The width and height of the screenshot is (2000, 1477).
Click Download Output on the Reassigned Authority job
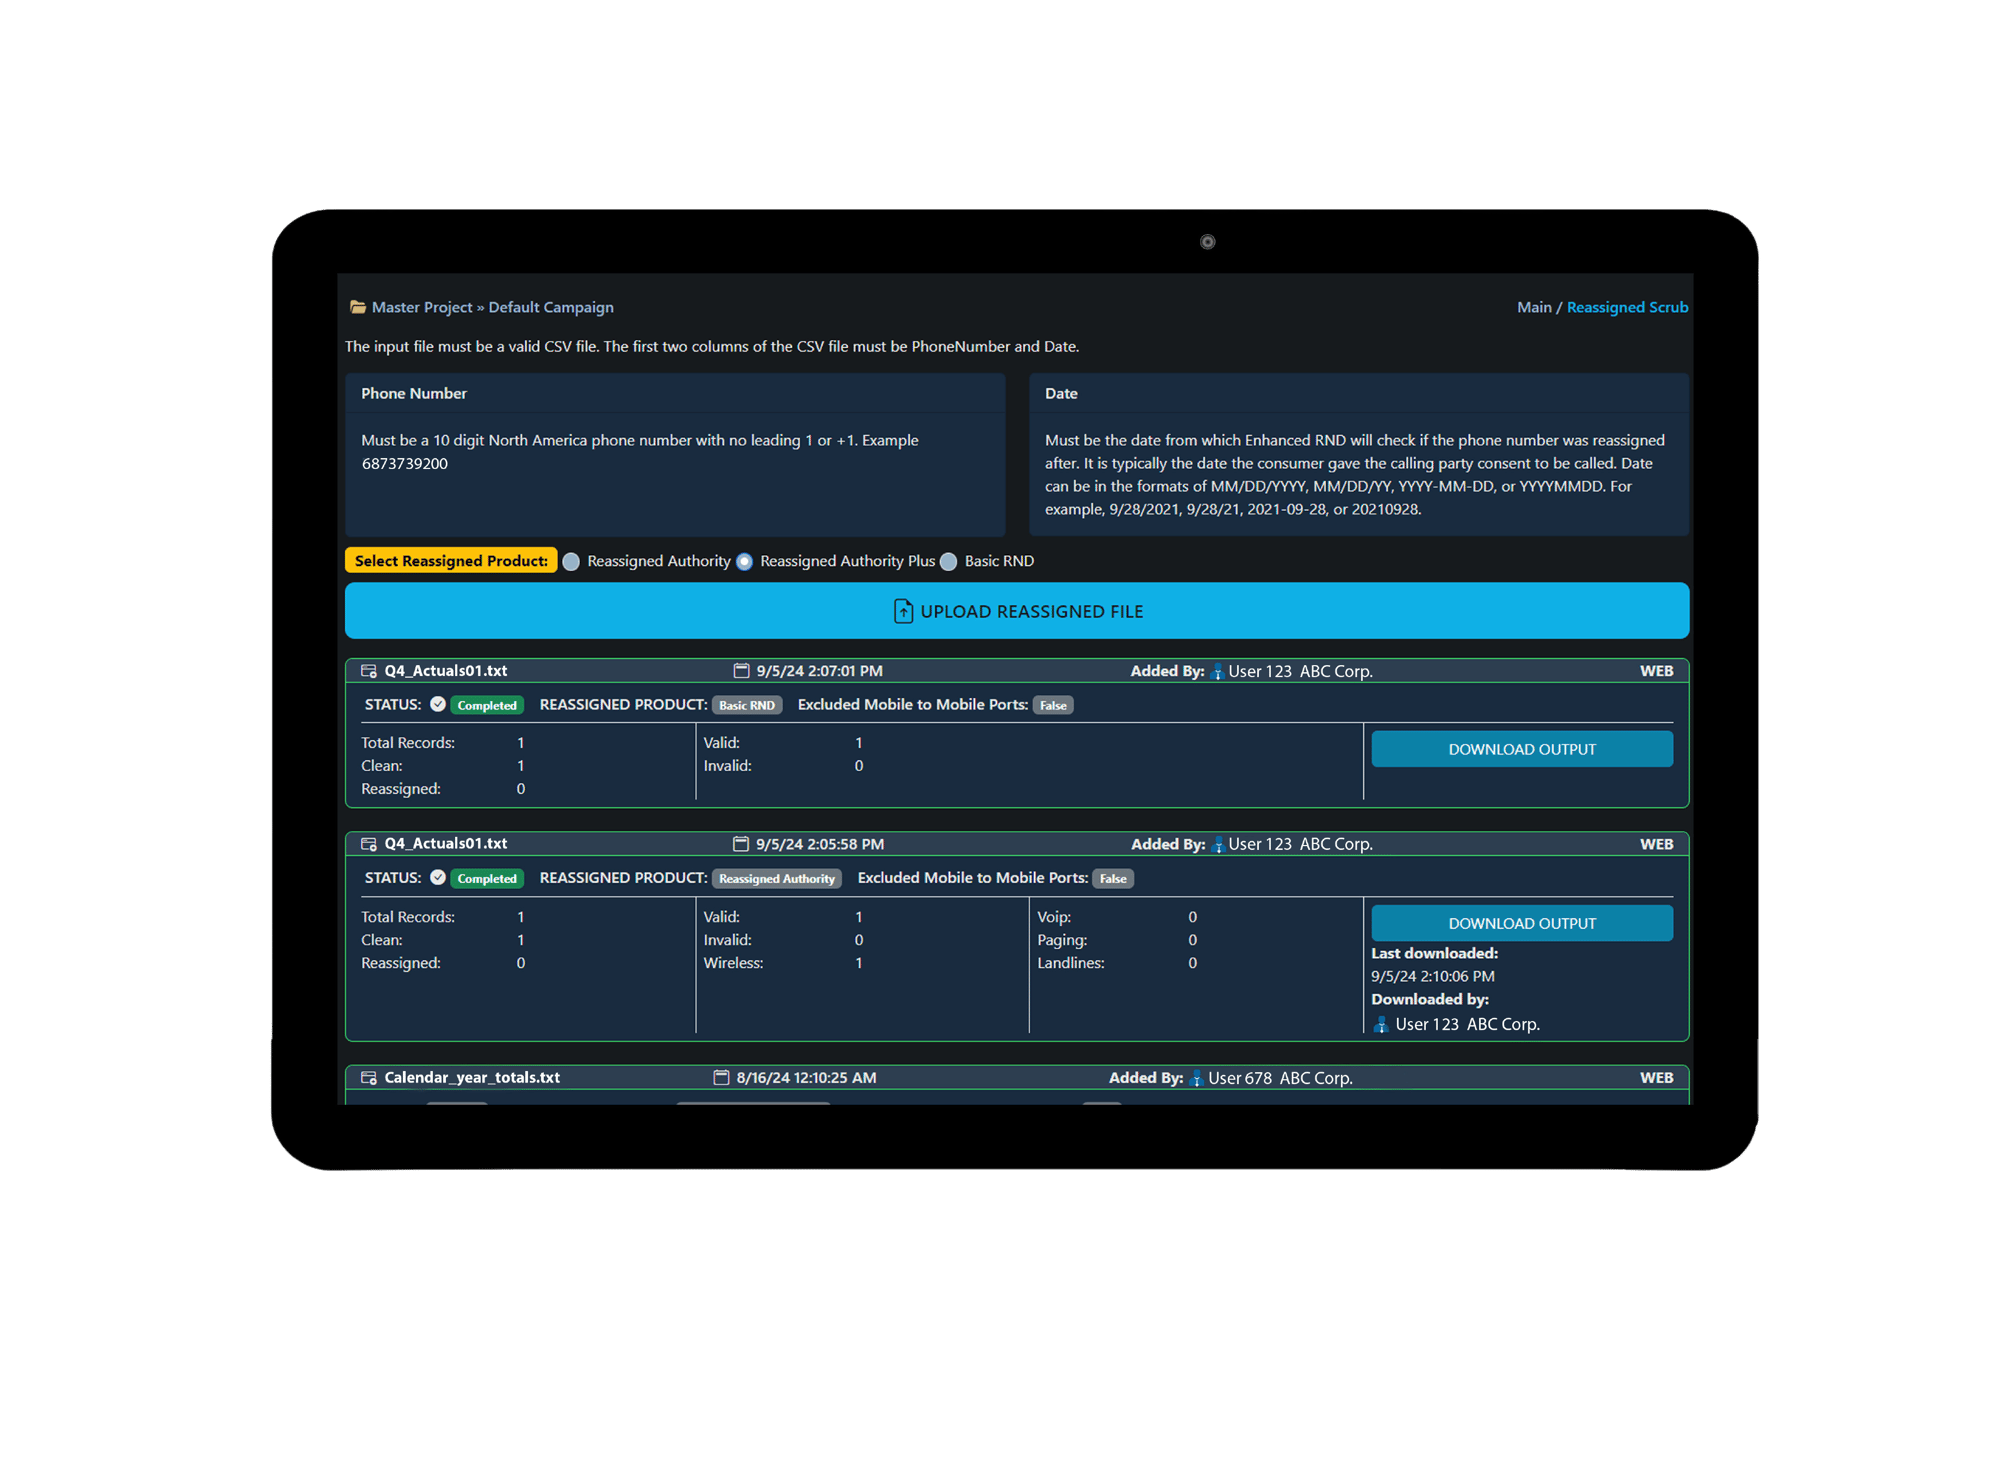(x=1522, y=923)
